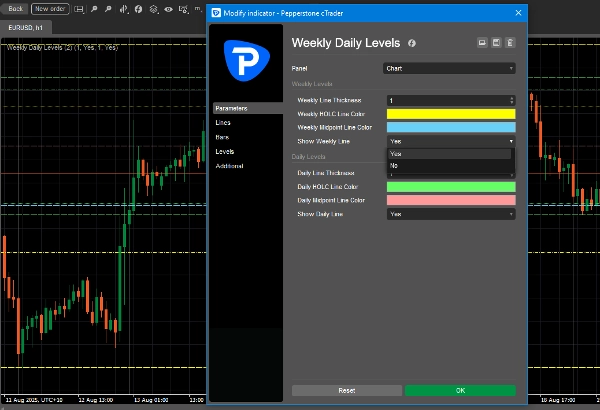Screen dimensions: 600x410
Task: Open the Additional section in sidebar
Action: pos(229,166)
